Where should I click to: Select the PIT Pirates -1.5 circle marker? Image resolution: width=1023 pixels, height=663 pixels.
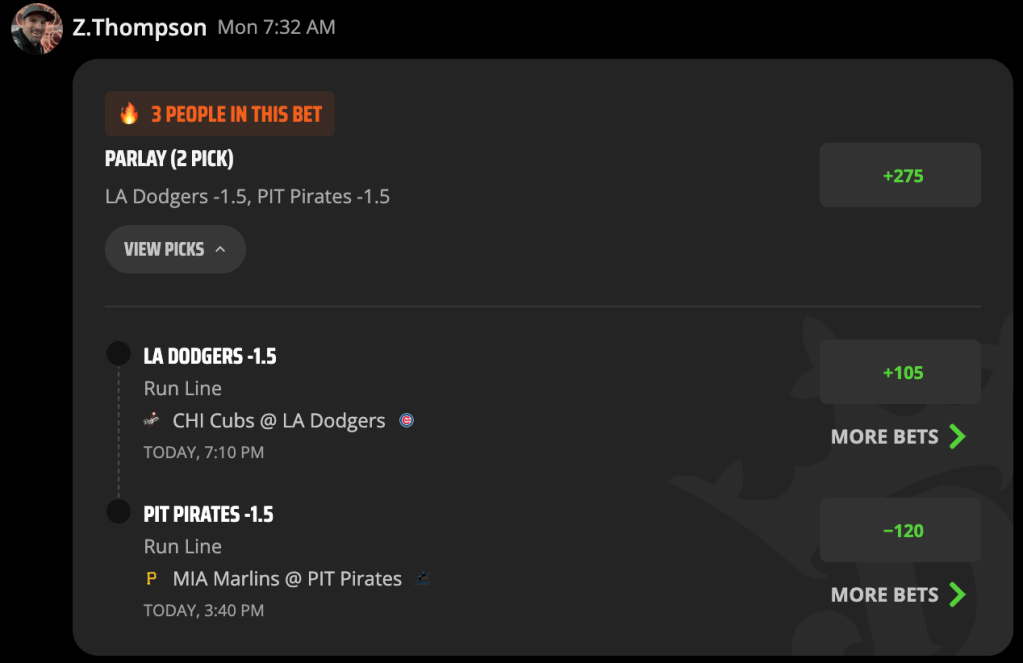click(x=119, y=512)
